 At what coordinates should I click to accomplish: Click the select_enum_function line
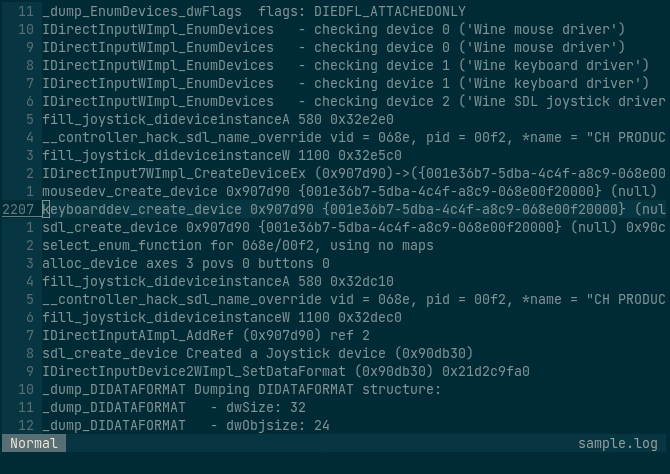coord(238,245)
